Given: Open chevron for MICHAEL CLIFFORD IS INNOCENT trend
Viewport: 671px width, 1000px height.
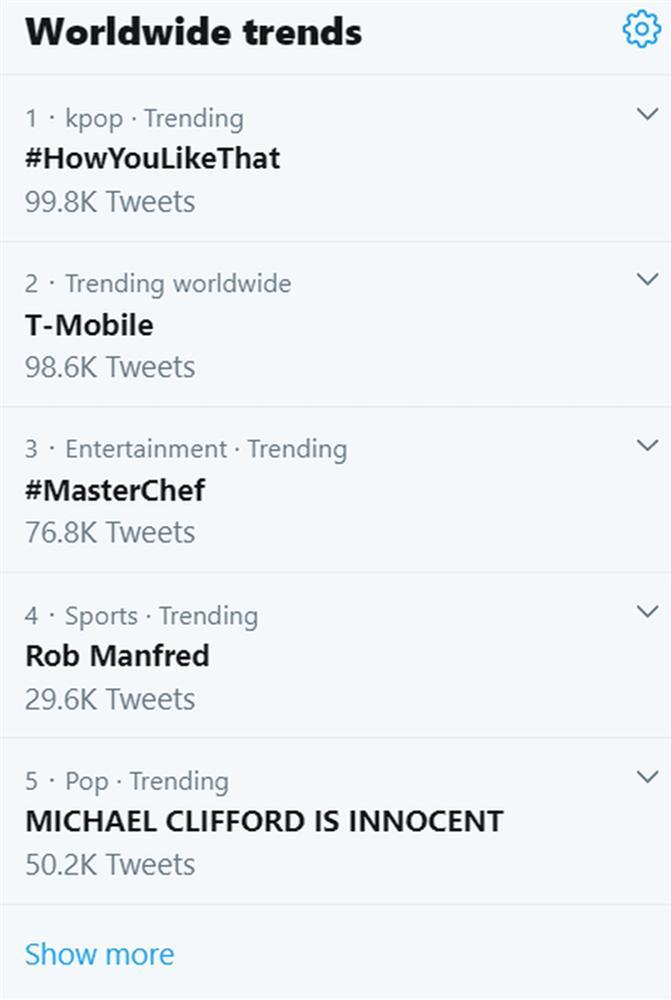Looking at the screenshot, I should tap(647, 776).
